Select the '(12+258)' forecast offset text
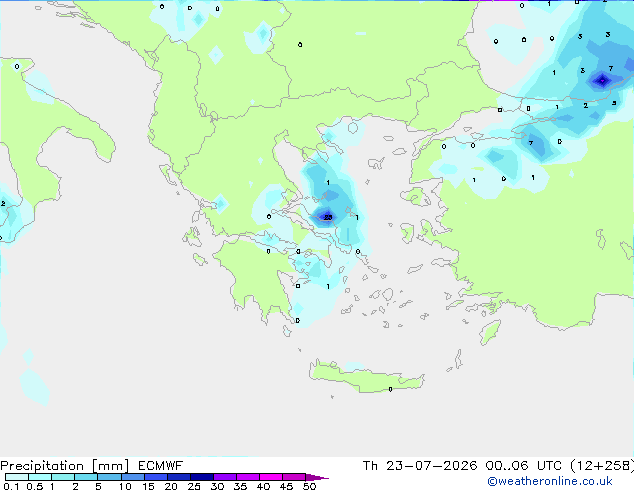Screen dimensions: 634x490 pyautogui.click(x=602, y=466)
